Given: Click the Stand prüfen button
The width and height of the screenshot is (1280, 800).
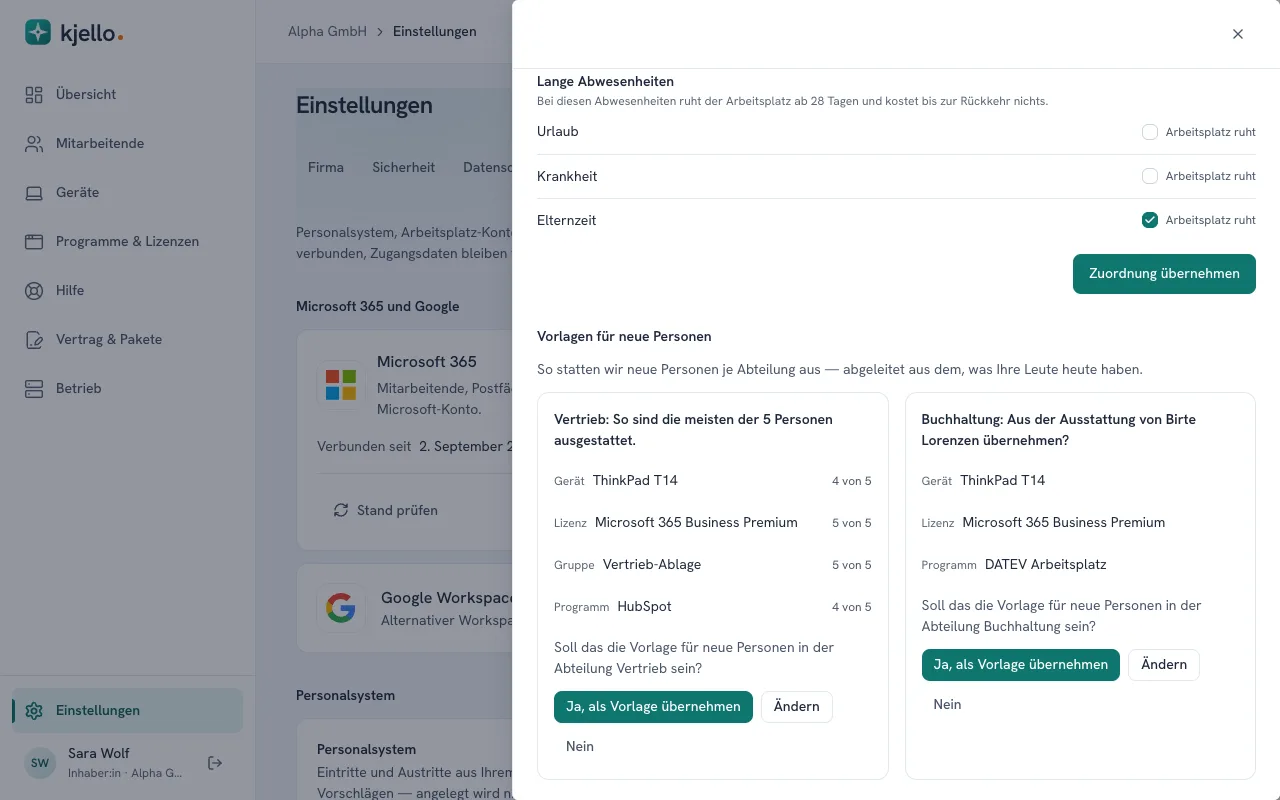Looking at the screenshot, I should [386, 510].
